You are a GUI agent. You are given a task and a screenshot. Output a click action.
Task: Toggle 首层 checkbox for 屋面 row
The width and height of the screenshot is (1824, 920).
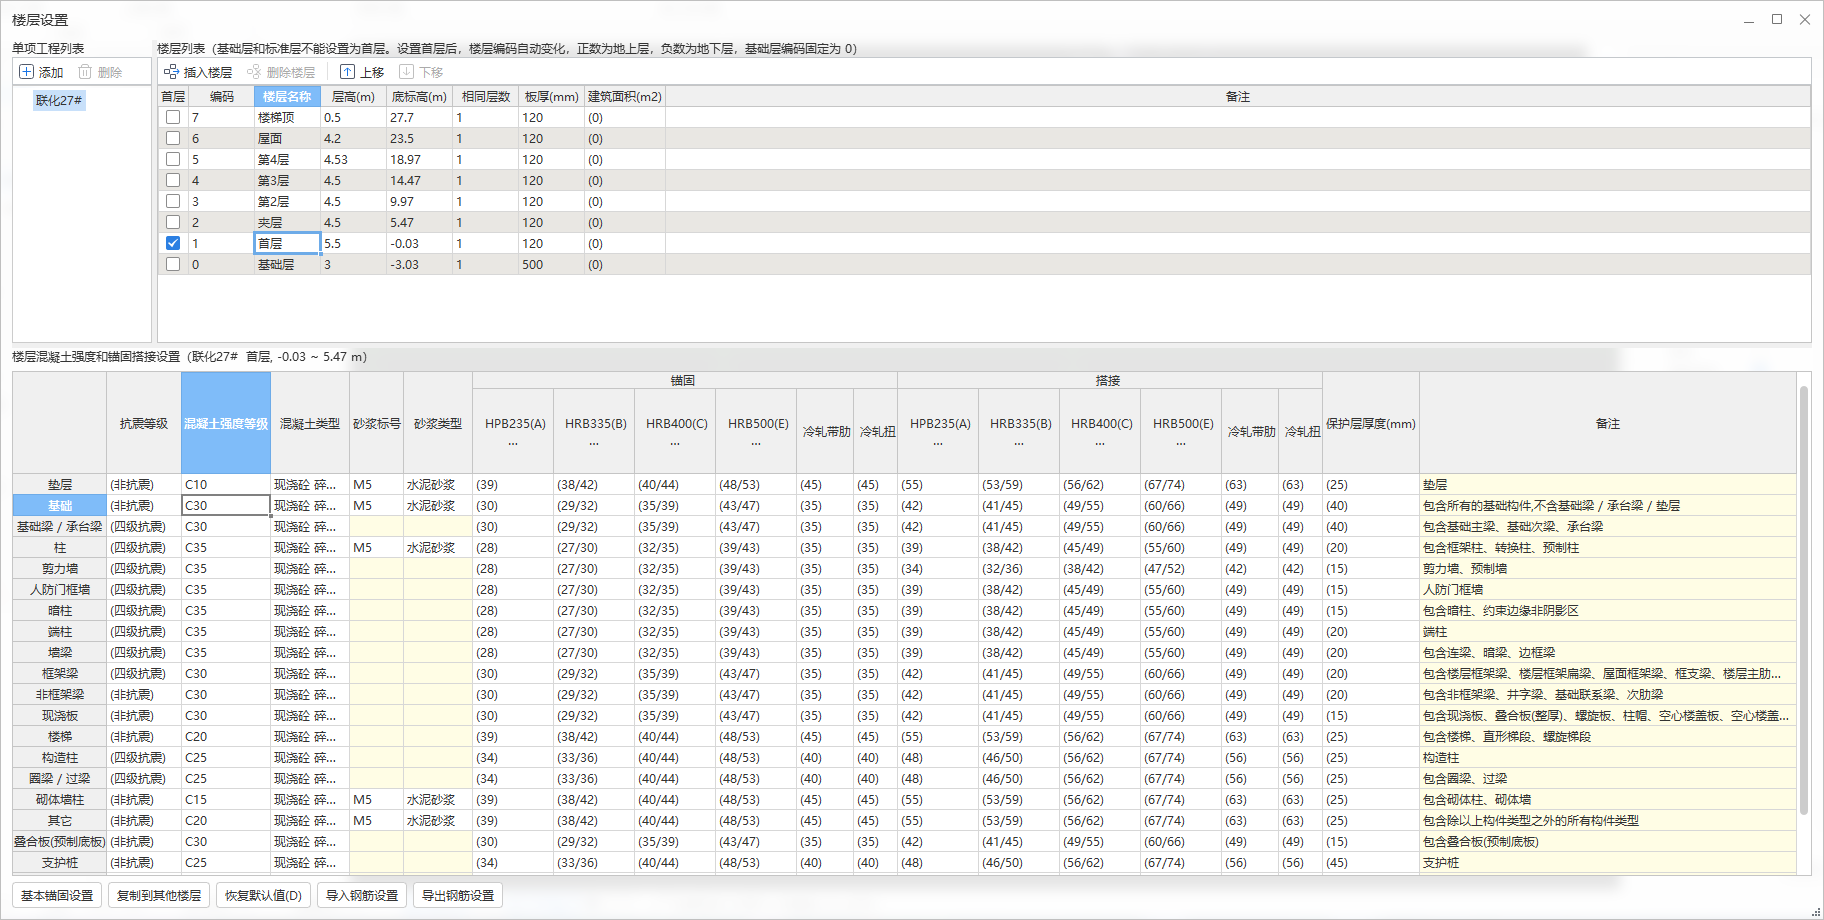[x=173, y=138]
